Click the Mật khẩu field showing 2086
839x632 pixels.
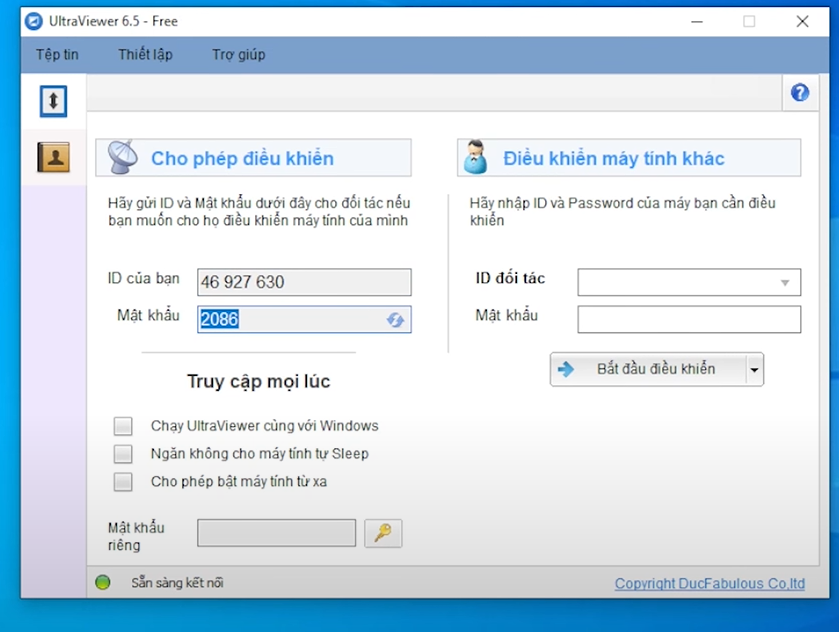[304, 319]
